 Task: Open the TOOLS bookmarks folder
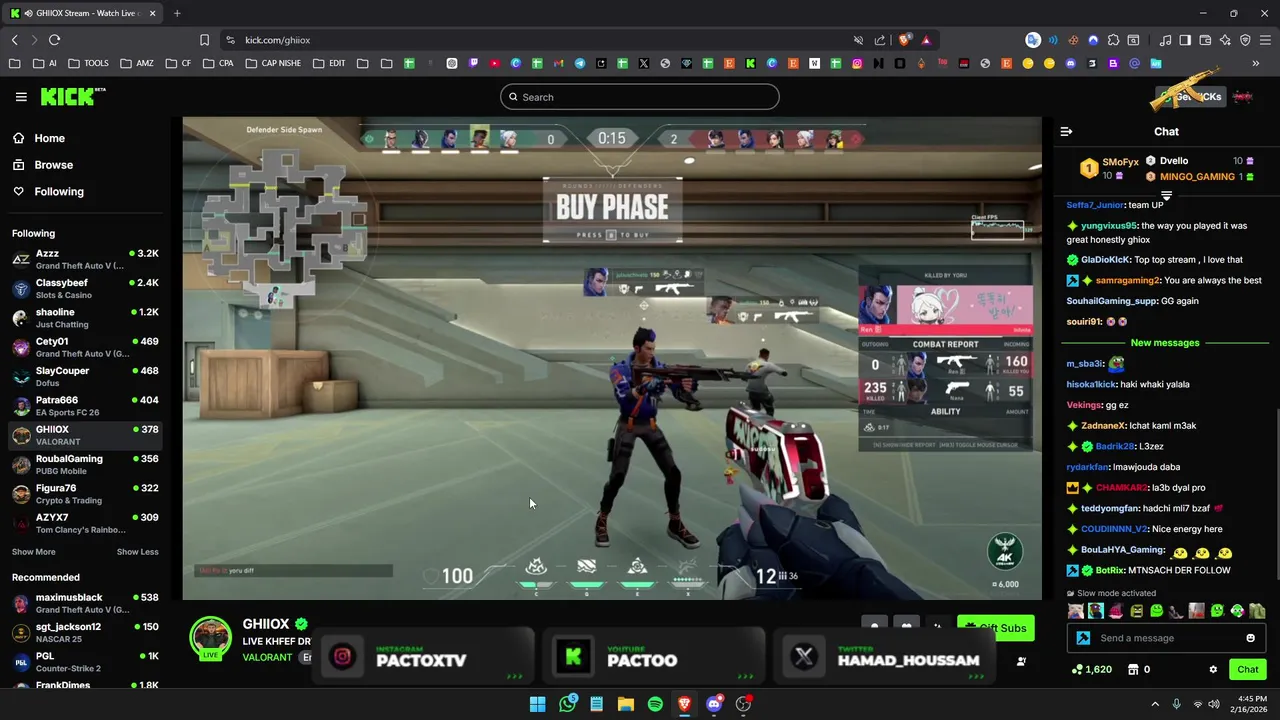tap(88, 63)
